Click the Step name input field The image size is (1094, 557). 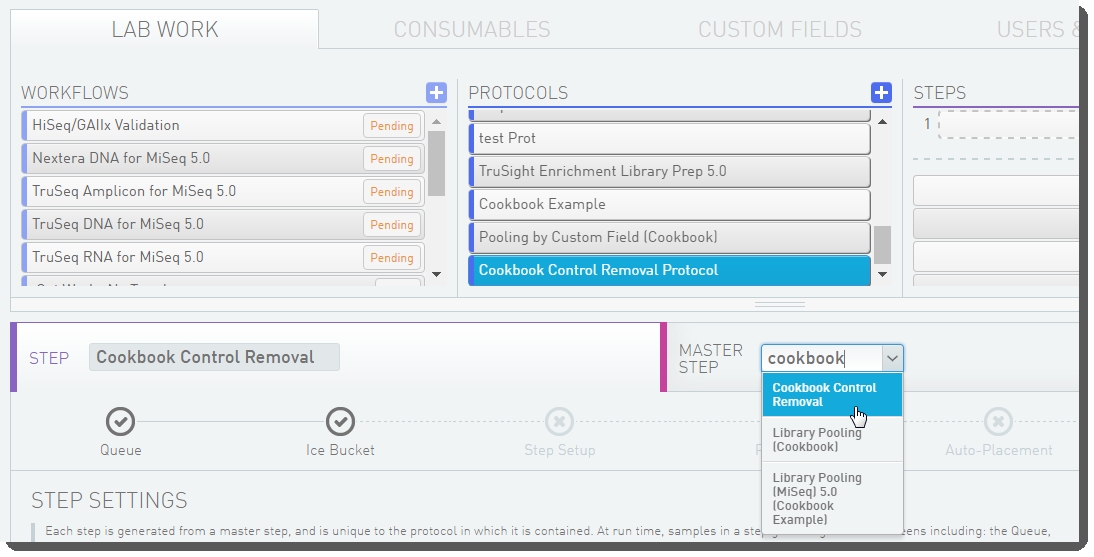214,357
